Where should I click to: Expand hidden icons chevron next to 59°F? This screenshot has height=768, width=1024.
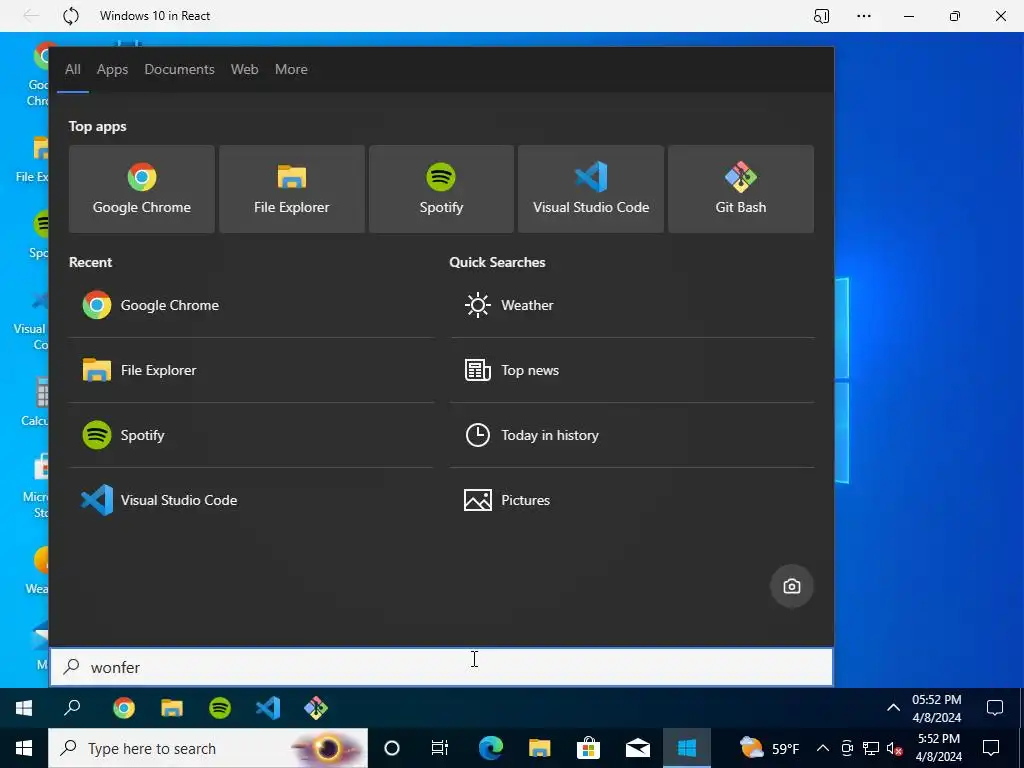click(x=823, y=748)
